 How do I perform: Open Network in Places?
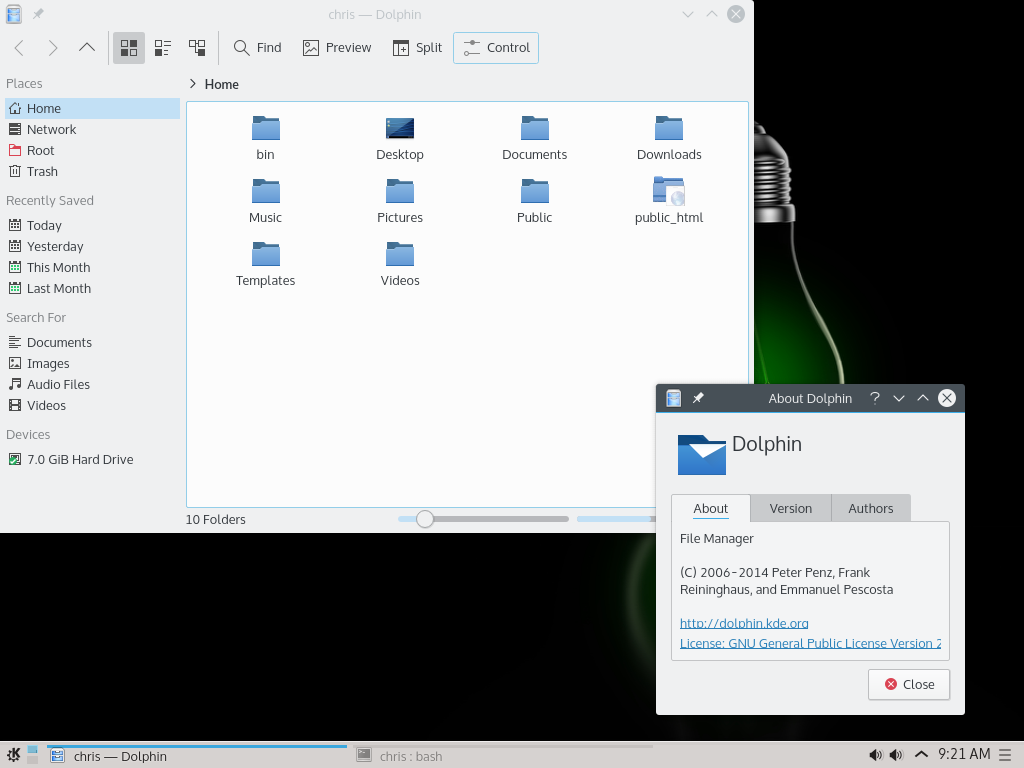(92, 129)
